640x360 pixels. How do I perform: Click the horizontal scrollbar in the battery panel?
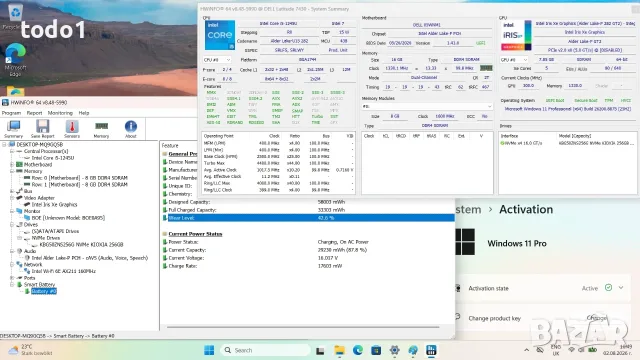coord(303,327)
